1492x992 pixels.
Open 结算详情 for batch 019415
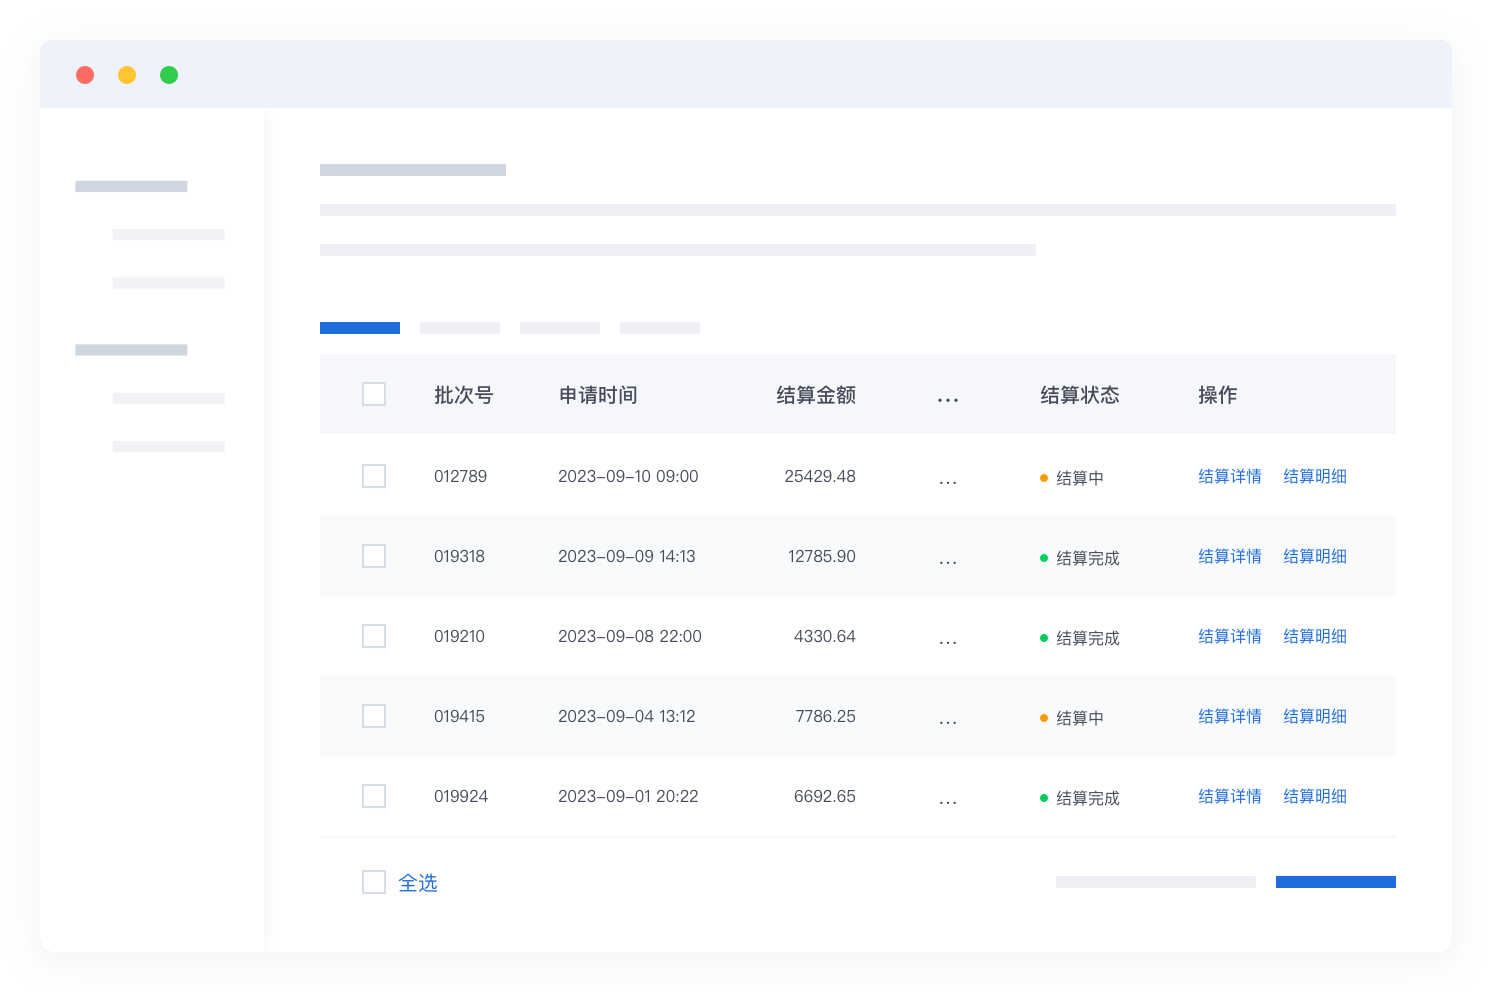pyautogui.click(x=1230, y=716)
